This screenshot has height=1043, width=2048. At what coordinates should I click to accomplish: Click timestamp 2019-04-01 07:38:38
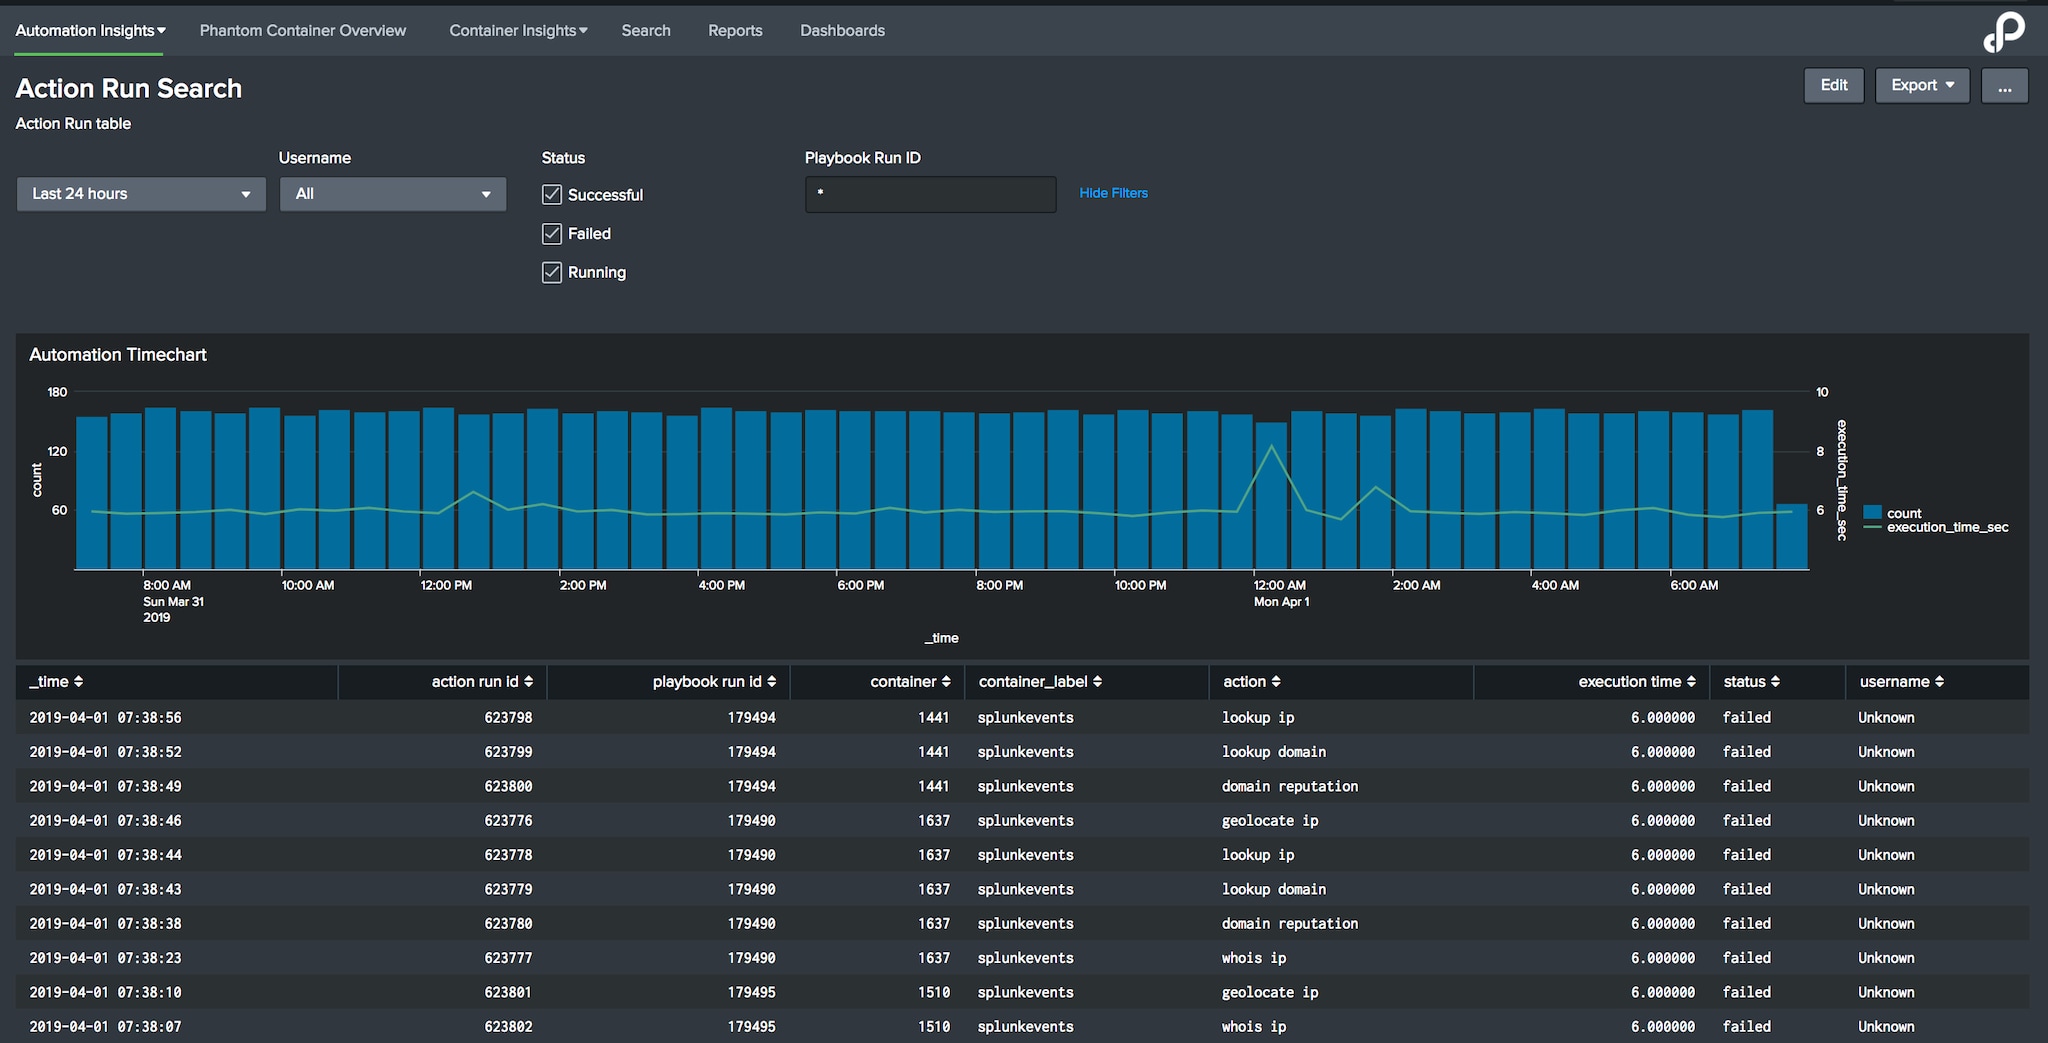coord(105,923)
